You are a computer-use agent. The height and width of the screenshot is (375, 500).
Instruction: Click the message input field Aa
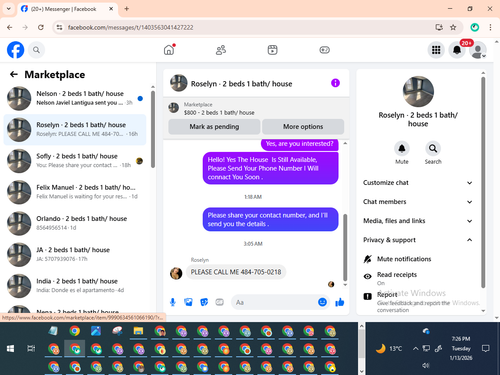click(273, 302)
